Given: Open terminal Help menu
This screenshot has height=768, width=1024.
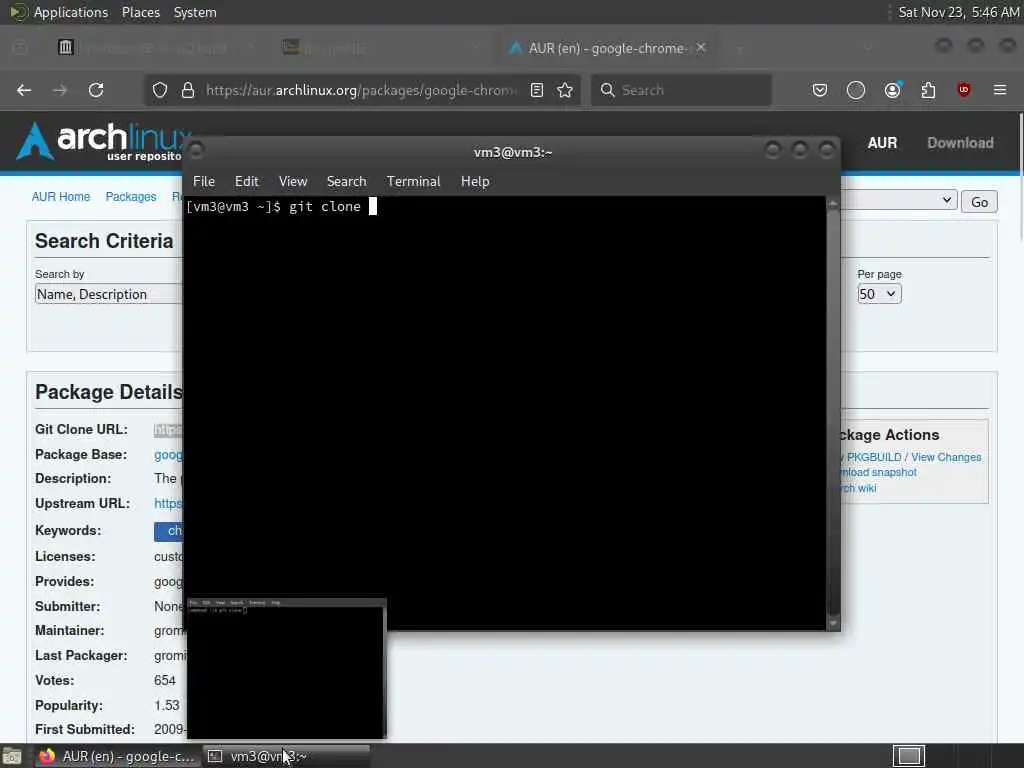Looking at the screenshot, I should (x=475, y=182).
